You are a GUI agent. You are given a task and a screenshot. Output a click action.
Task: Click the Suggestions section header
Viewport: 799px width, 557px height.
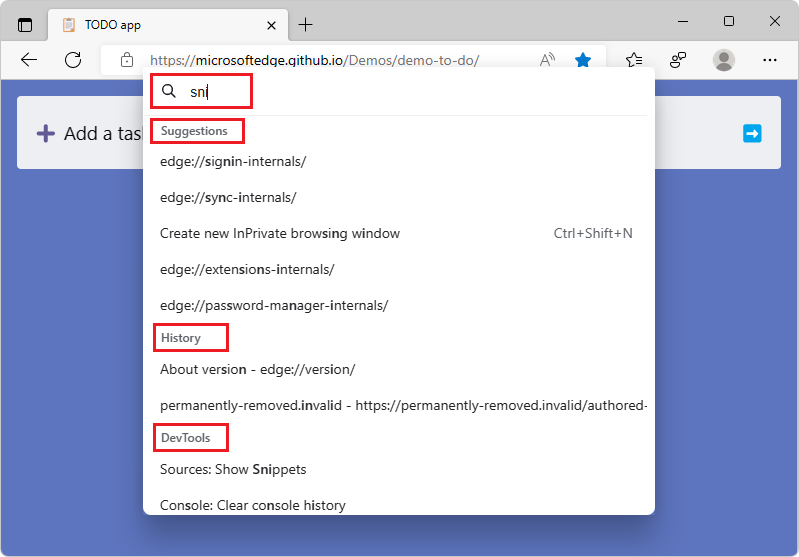coord(194,131)
